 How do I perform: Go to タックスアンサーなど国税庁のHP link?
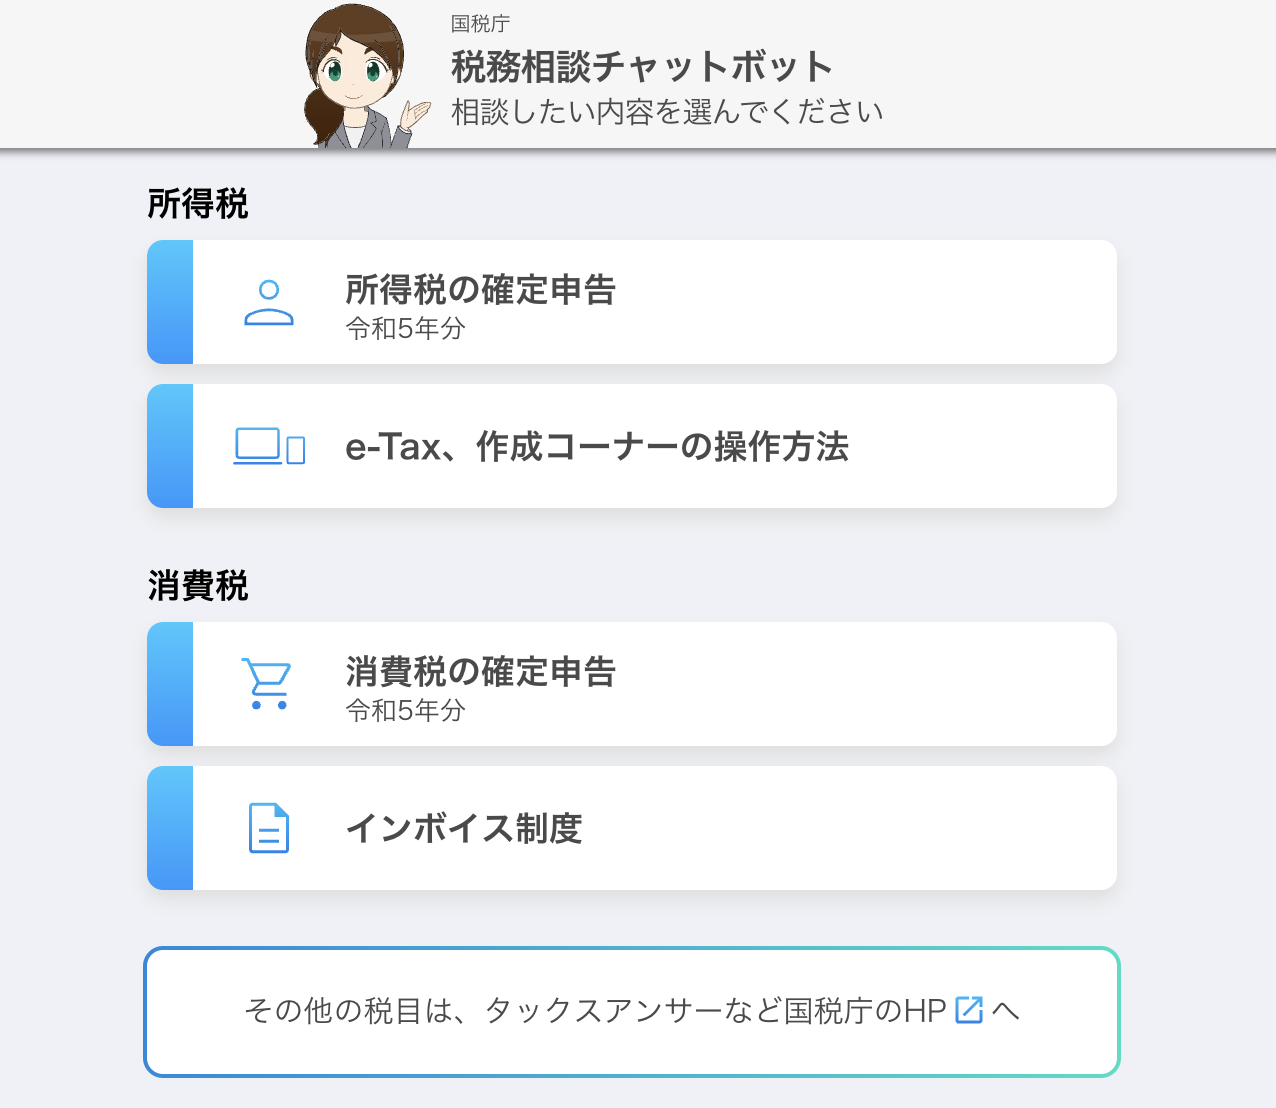pyautogui.click(x=632, y=1011)
